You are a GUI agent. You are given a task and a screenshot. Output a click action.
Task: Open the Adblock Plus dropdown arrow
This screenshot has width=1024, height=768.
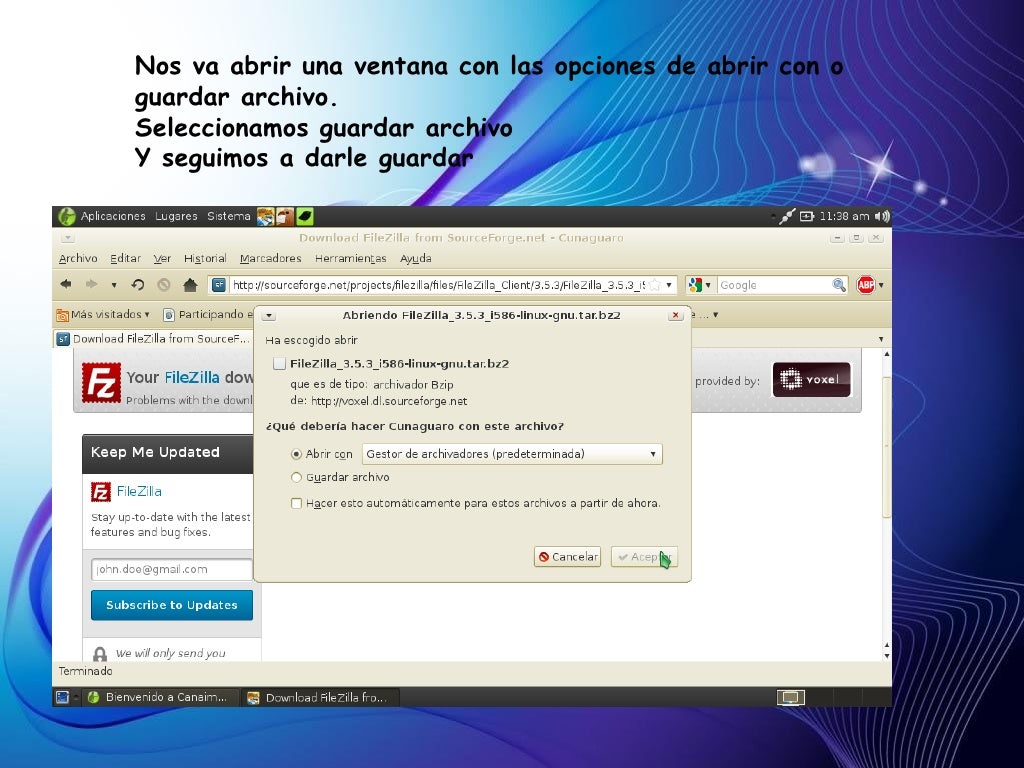tap(881, 285)
